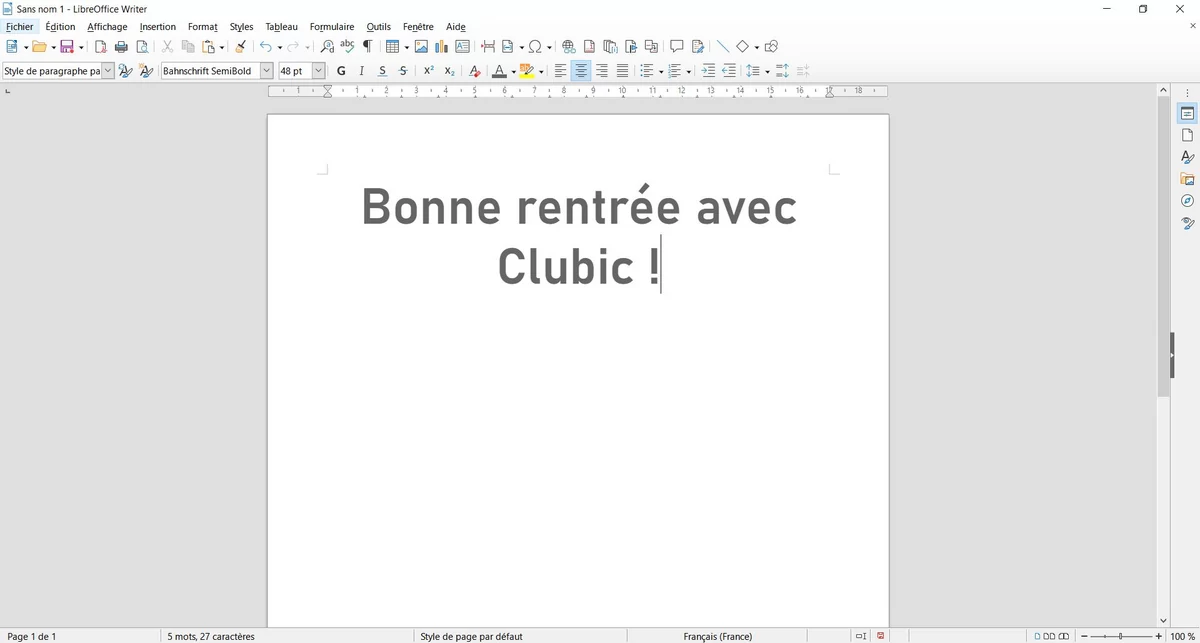
Task: Open the Bahnschrift SemiBold font name dropdown
Action: [x=266, y=71]
